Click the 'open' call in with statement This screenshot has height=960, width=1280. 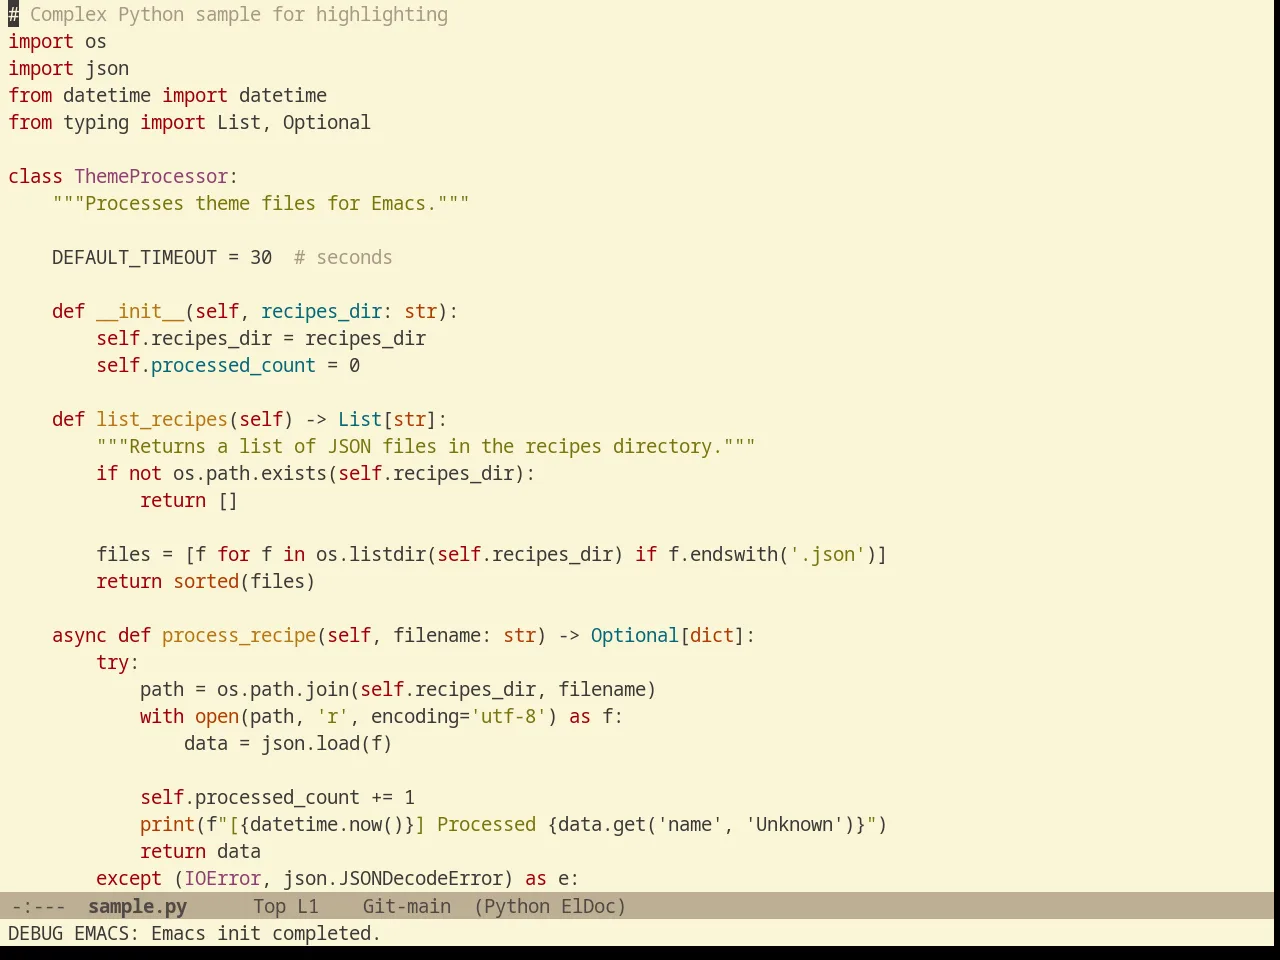coord(217,716)
